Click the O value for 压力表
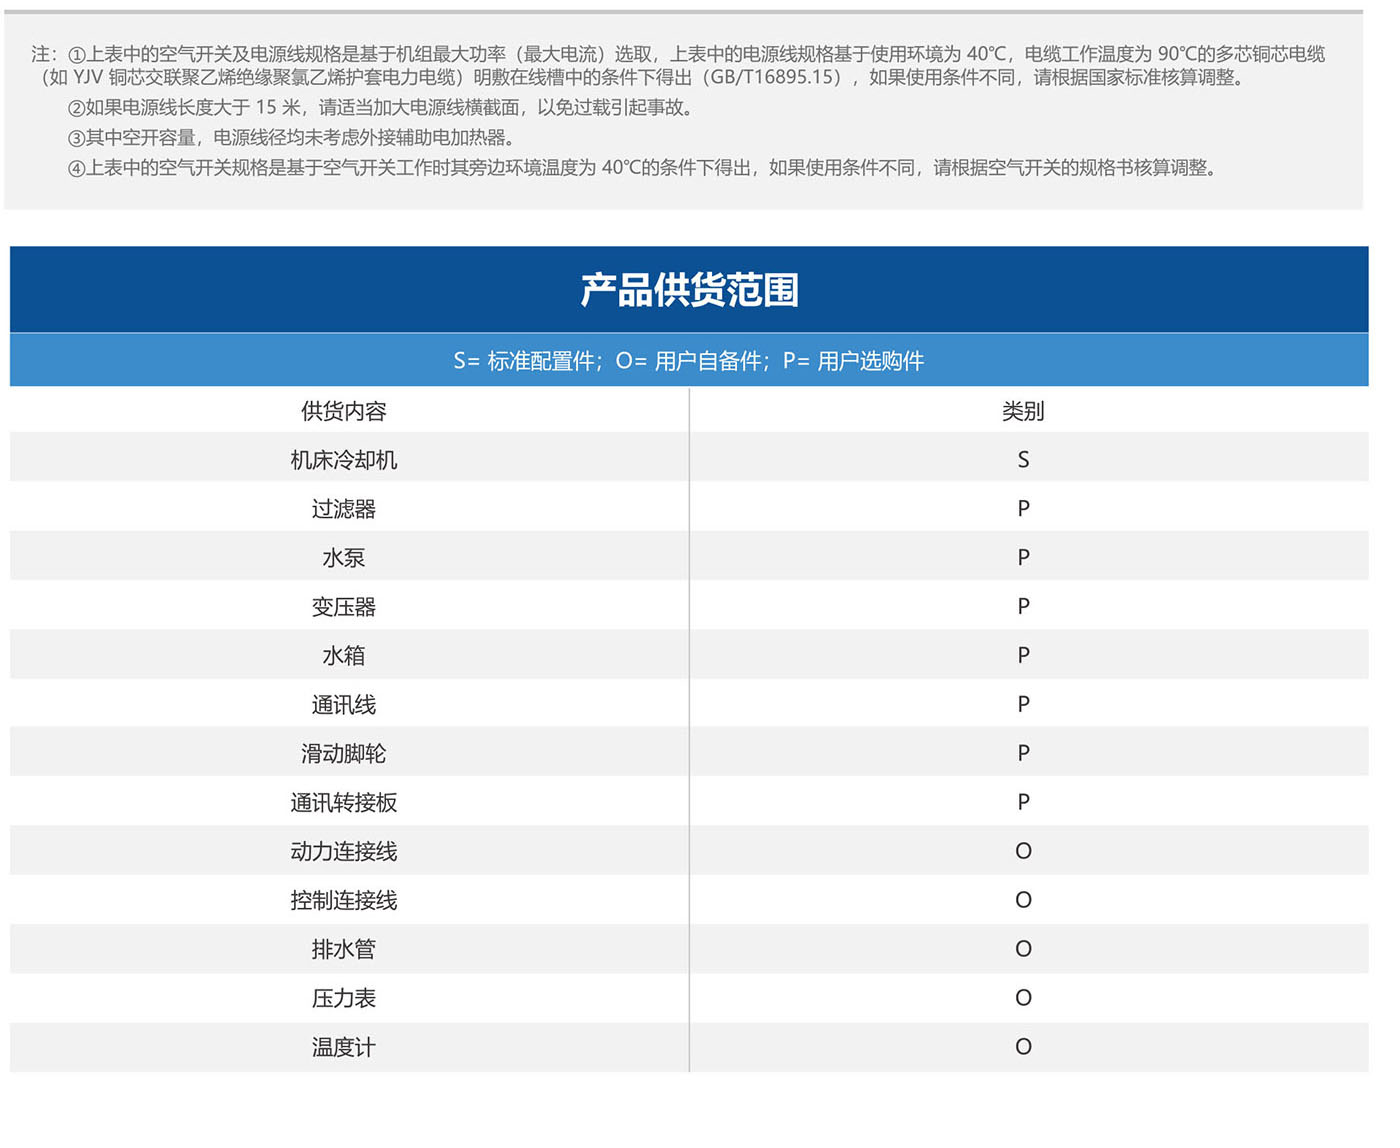This screenshot has height=1148, width=1400. [x=1023, y=998]
